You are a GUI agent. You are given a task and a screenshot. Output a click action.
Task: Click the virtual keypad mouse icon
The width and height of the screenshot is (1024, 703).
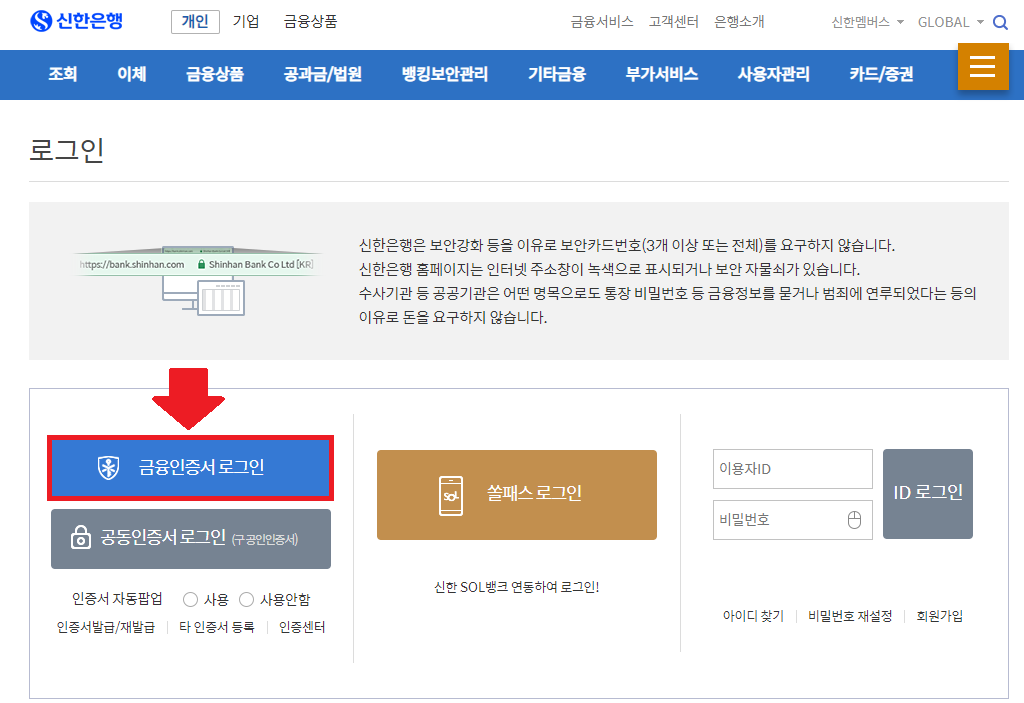tap(854, 519)
